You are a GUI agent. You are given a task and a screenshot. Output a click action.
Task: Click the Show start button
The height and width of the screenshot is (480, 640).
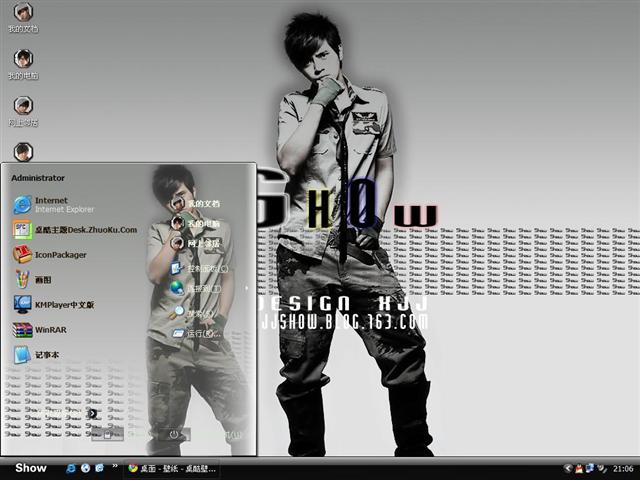pos(30,468)
